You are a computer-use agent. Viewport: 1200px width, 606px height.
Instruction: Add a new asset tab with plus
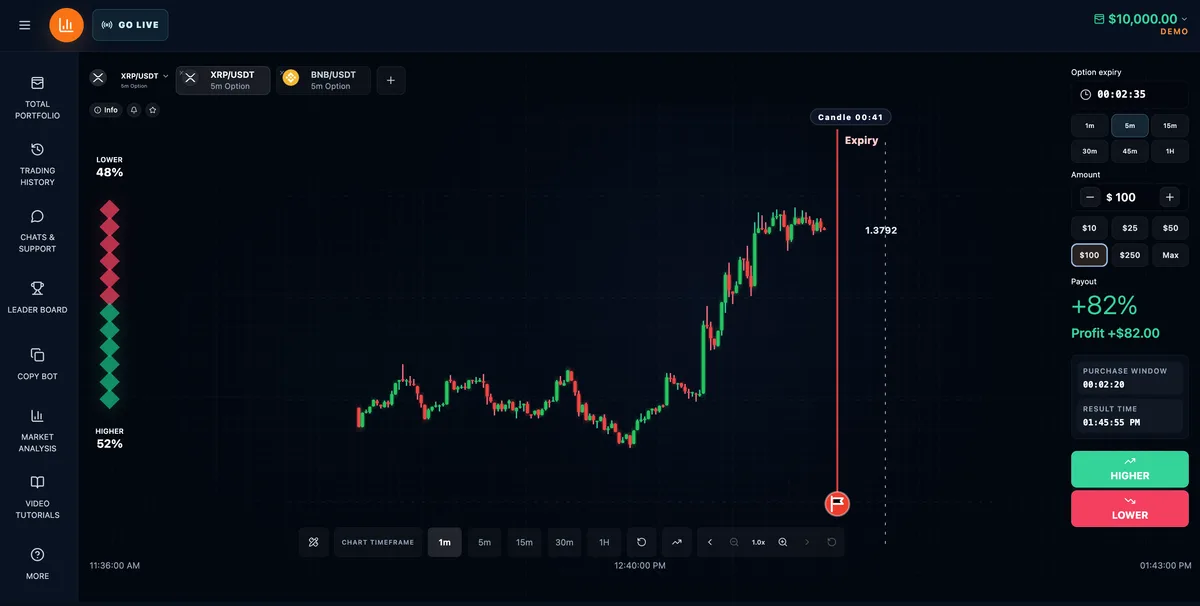(x=391, y=80)
